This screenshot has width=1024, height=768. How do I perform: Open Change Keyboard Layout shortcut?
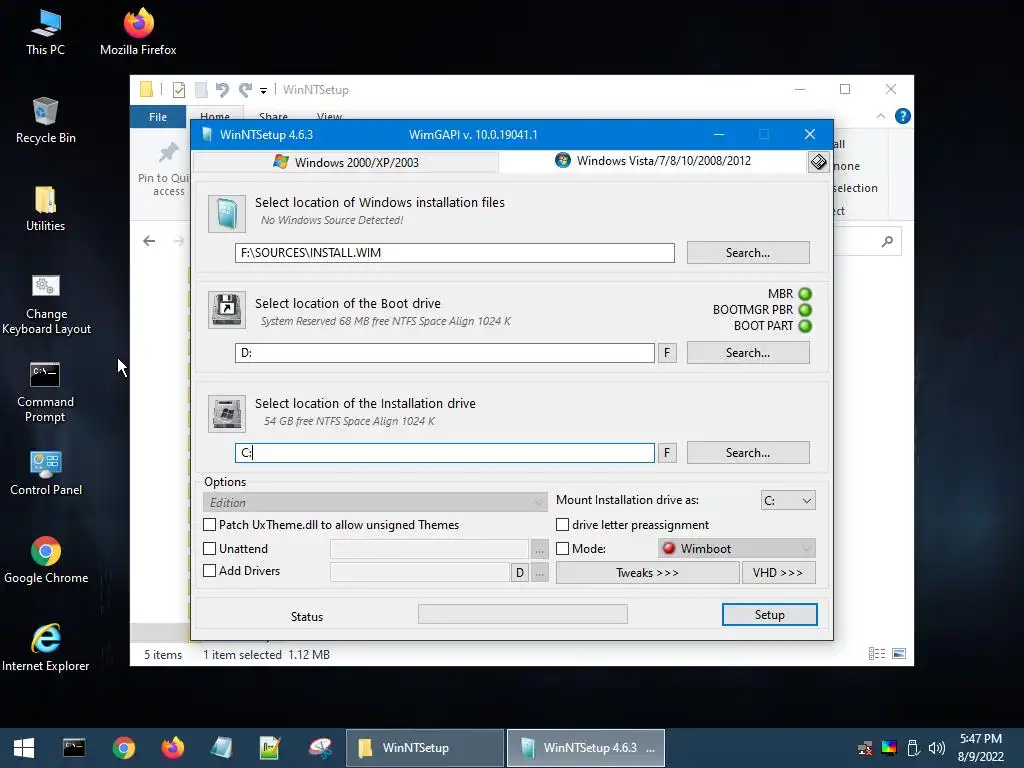pos(46,304)
